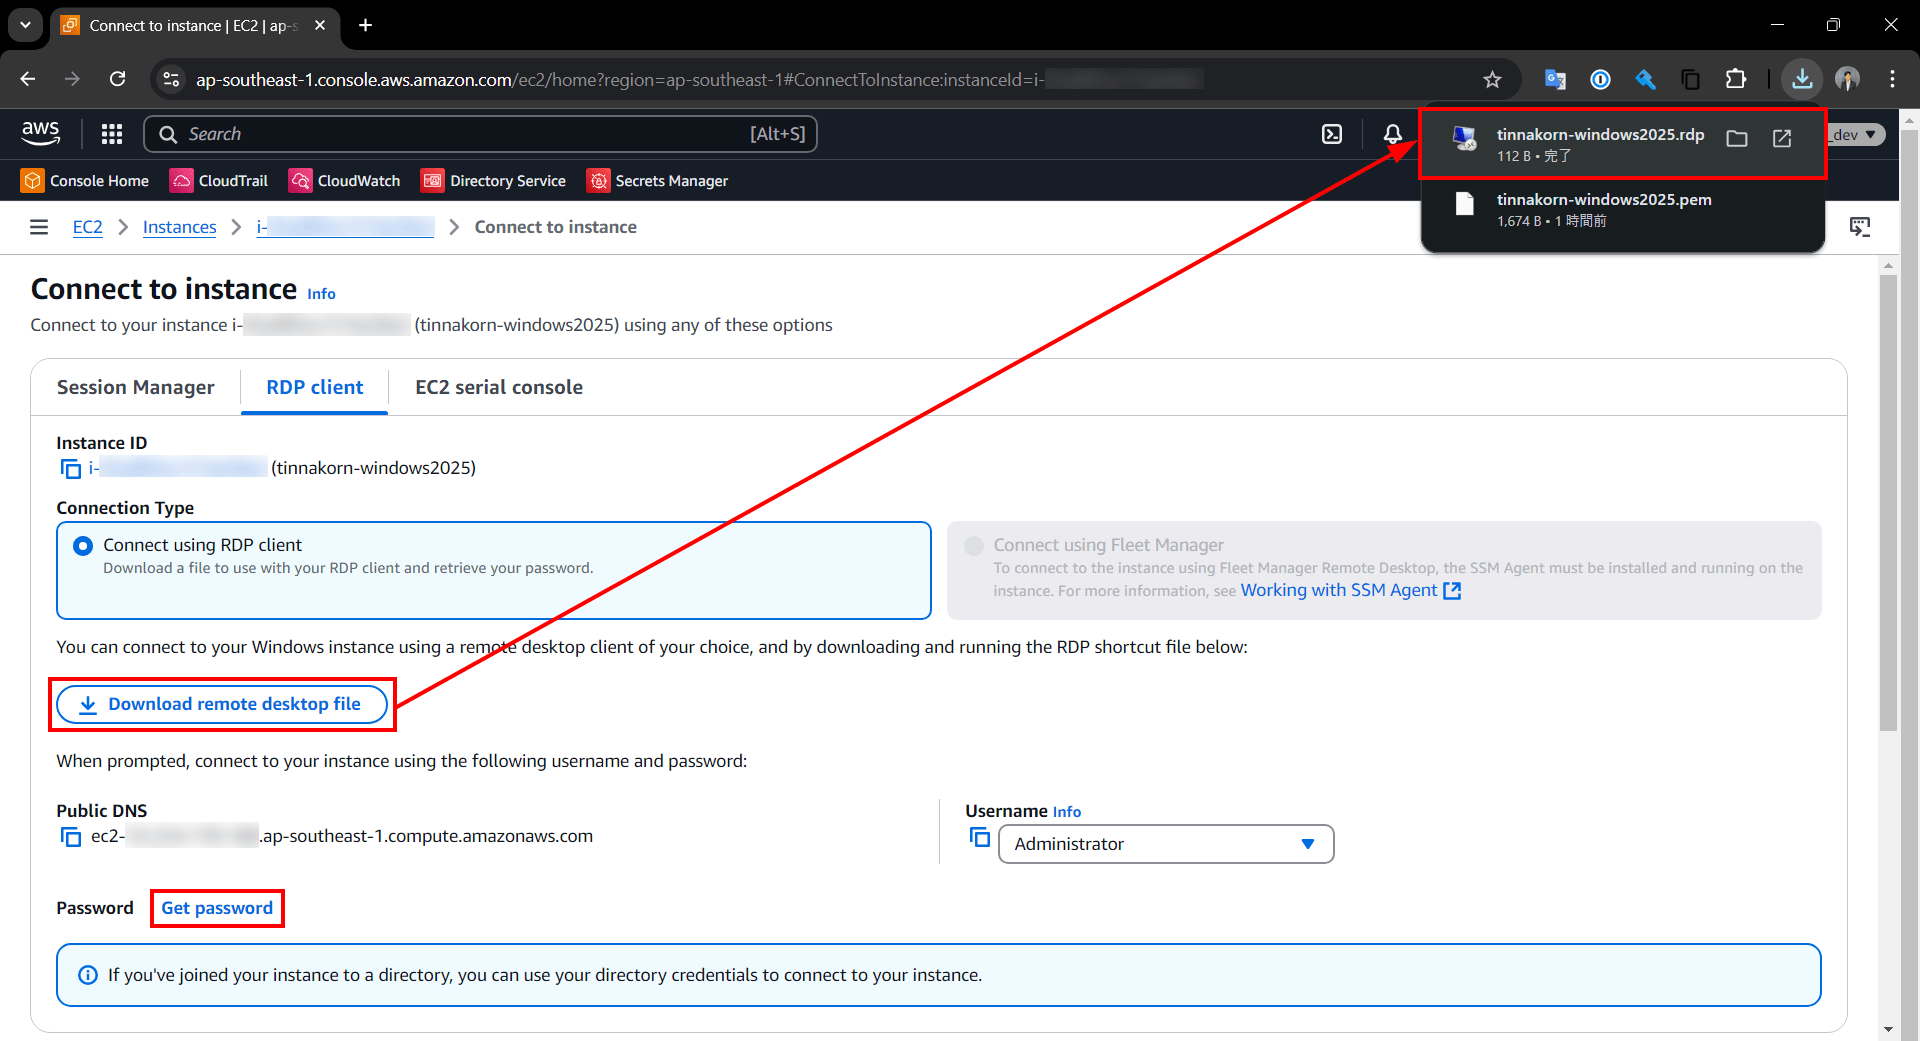Open the Username Administrator dropdown
This screenshot has height=1041, width=1920.
1166,844
